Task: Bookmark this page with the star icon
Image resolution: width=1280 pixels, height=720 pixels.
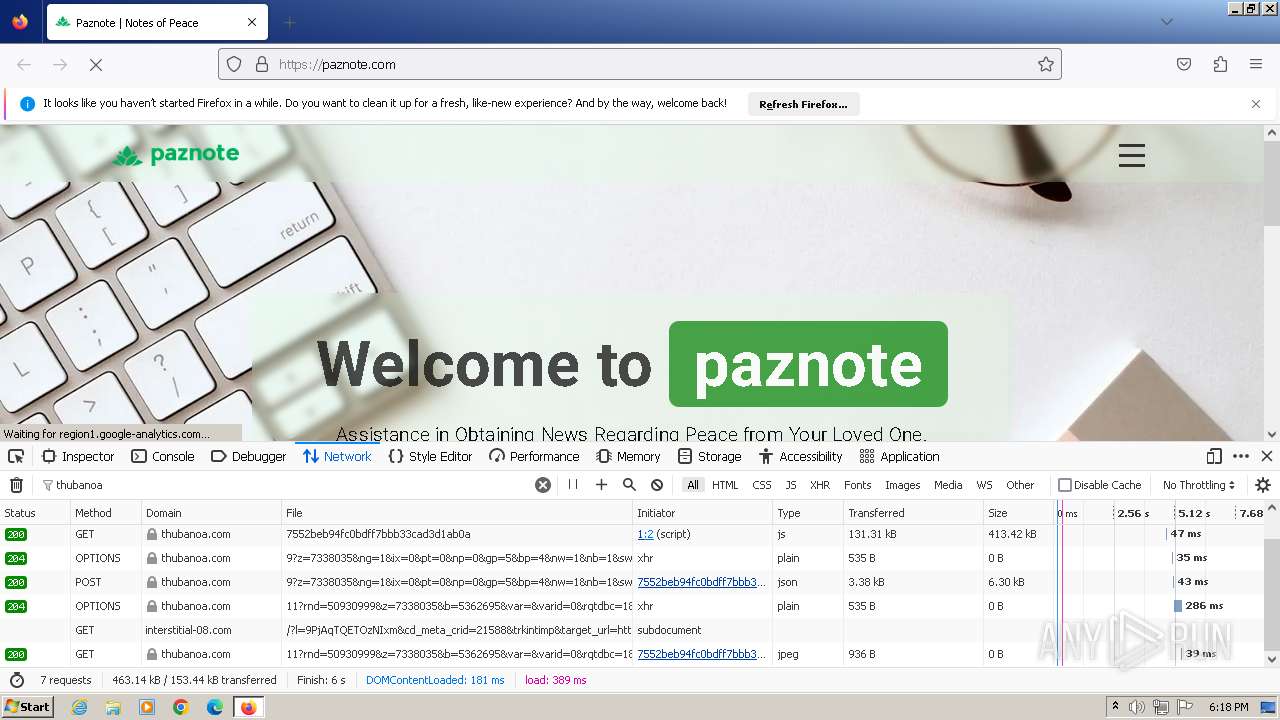Action: (1046, 64)
